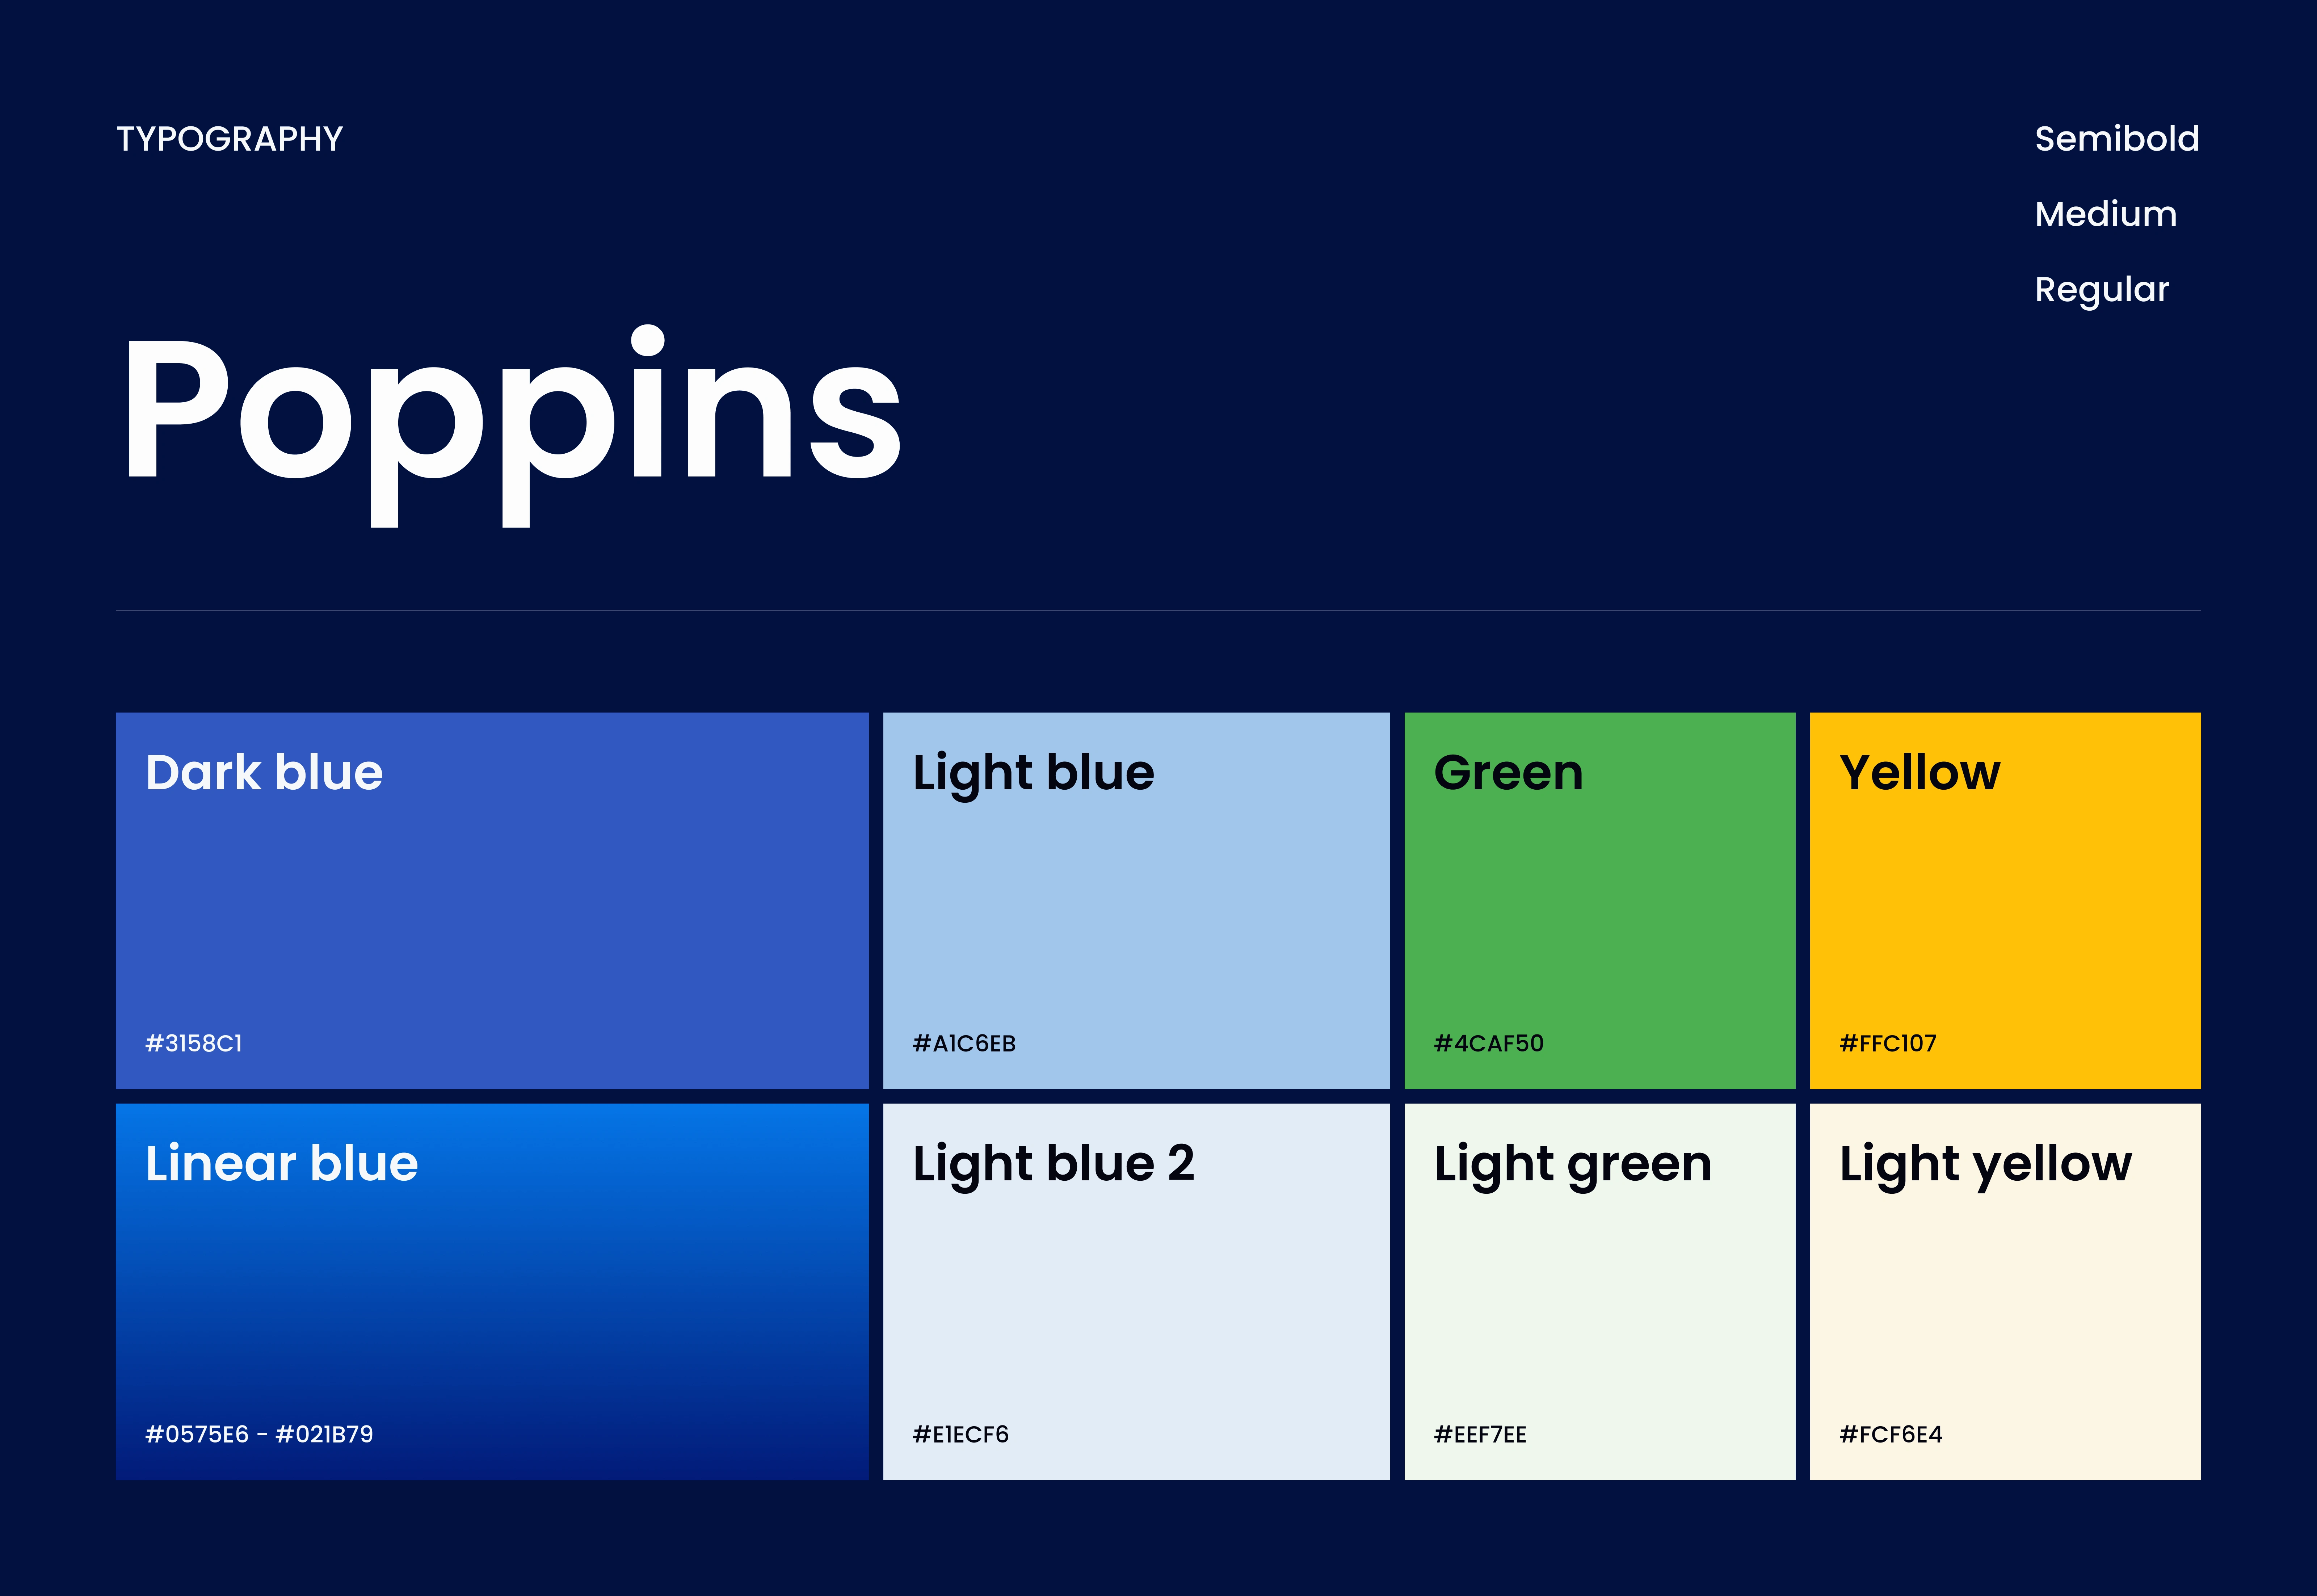The image size is (2317, 1596).
Task: Click the Linear blue gradient swatch
Action: pyautogui.click(x=492, y=1292)
